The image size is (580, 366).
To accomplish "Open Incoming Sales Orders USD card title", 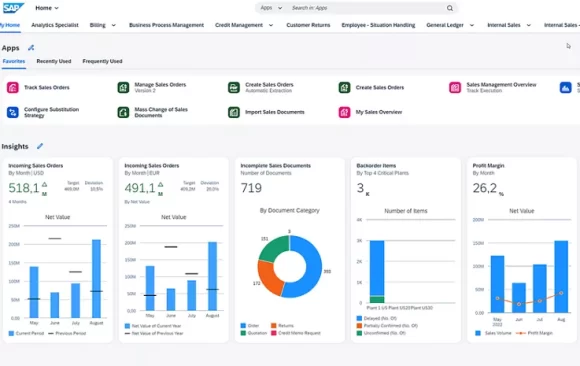I will (36, 166).
